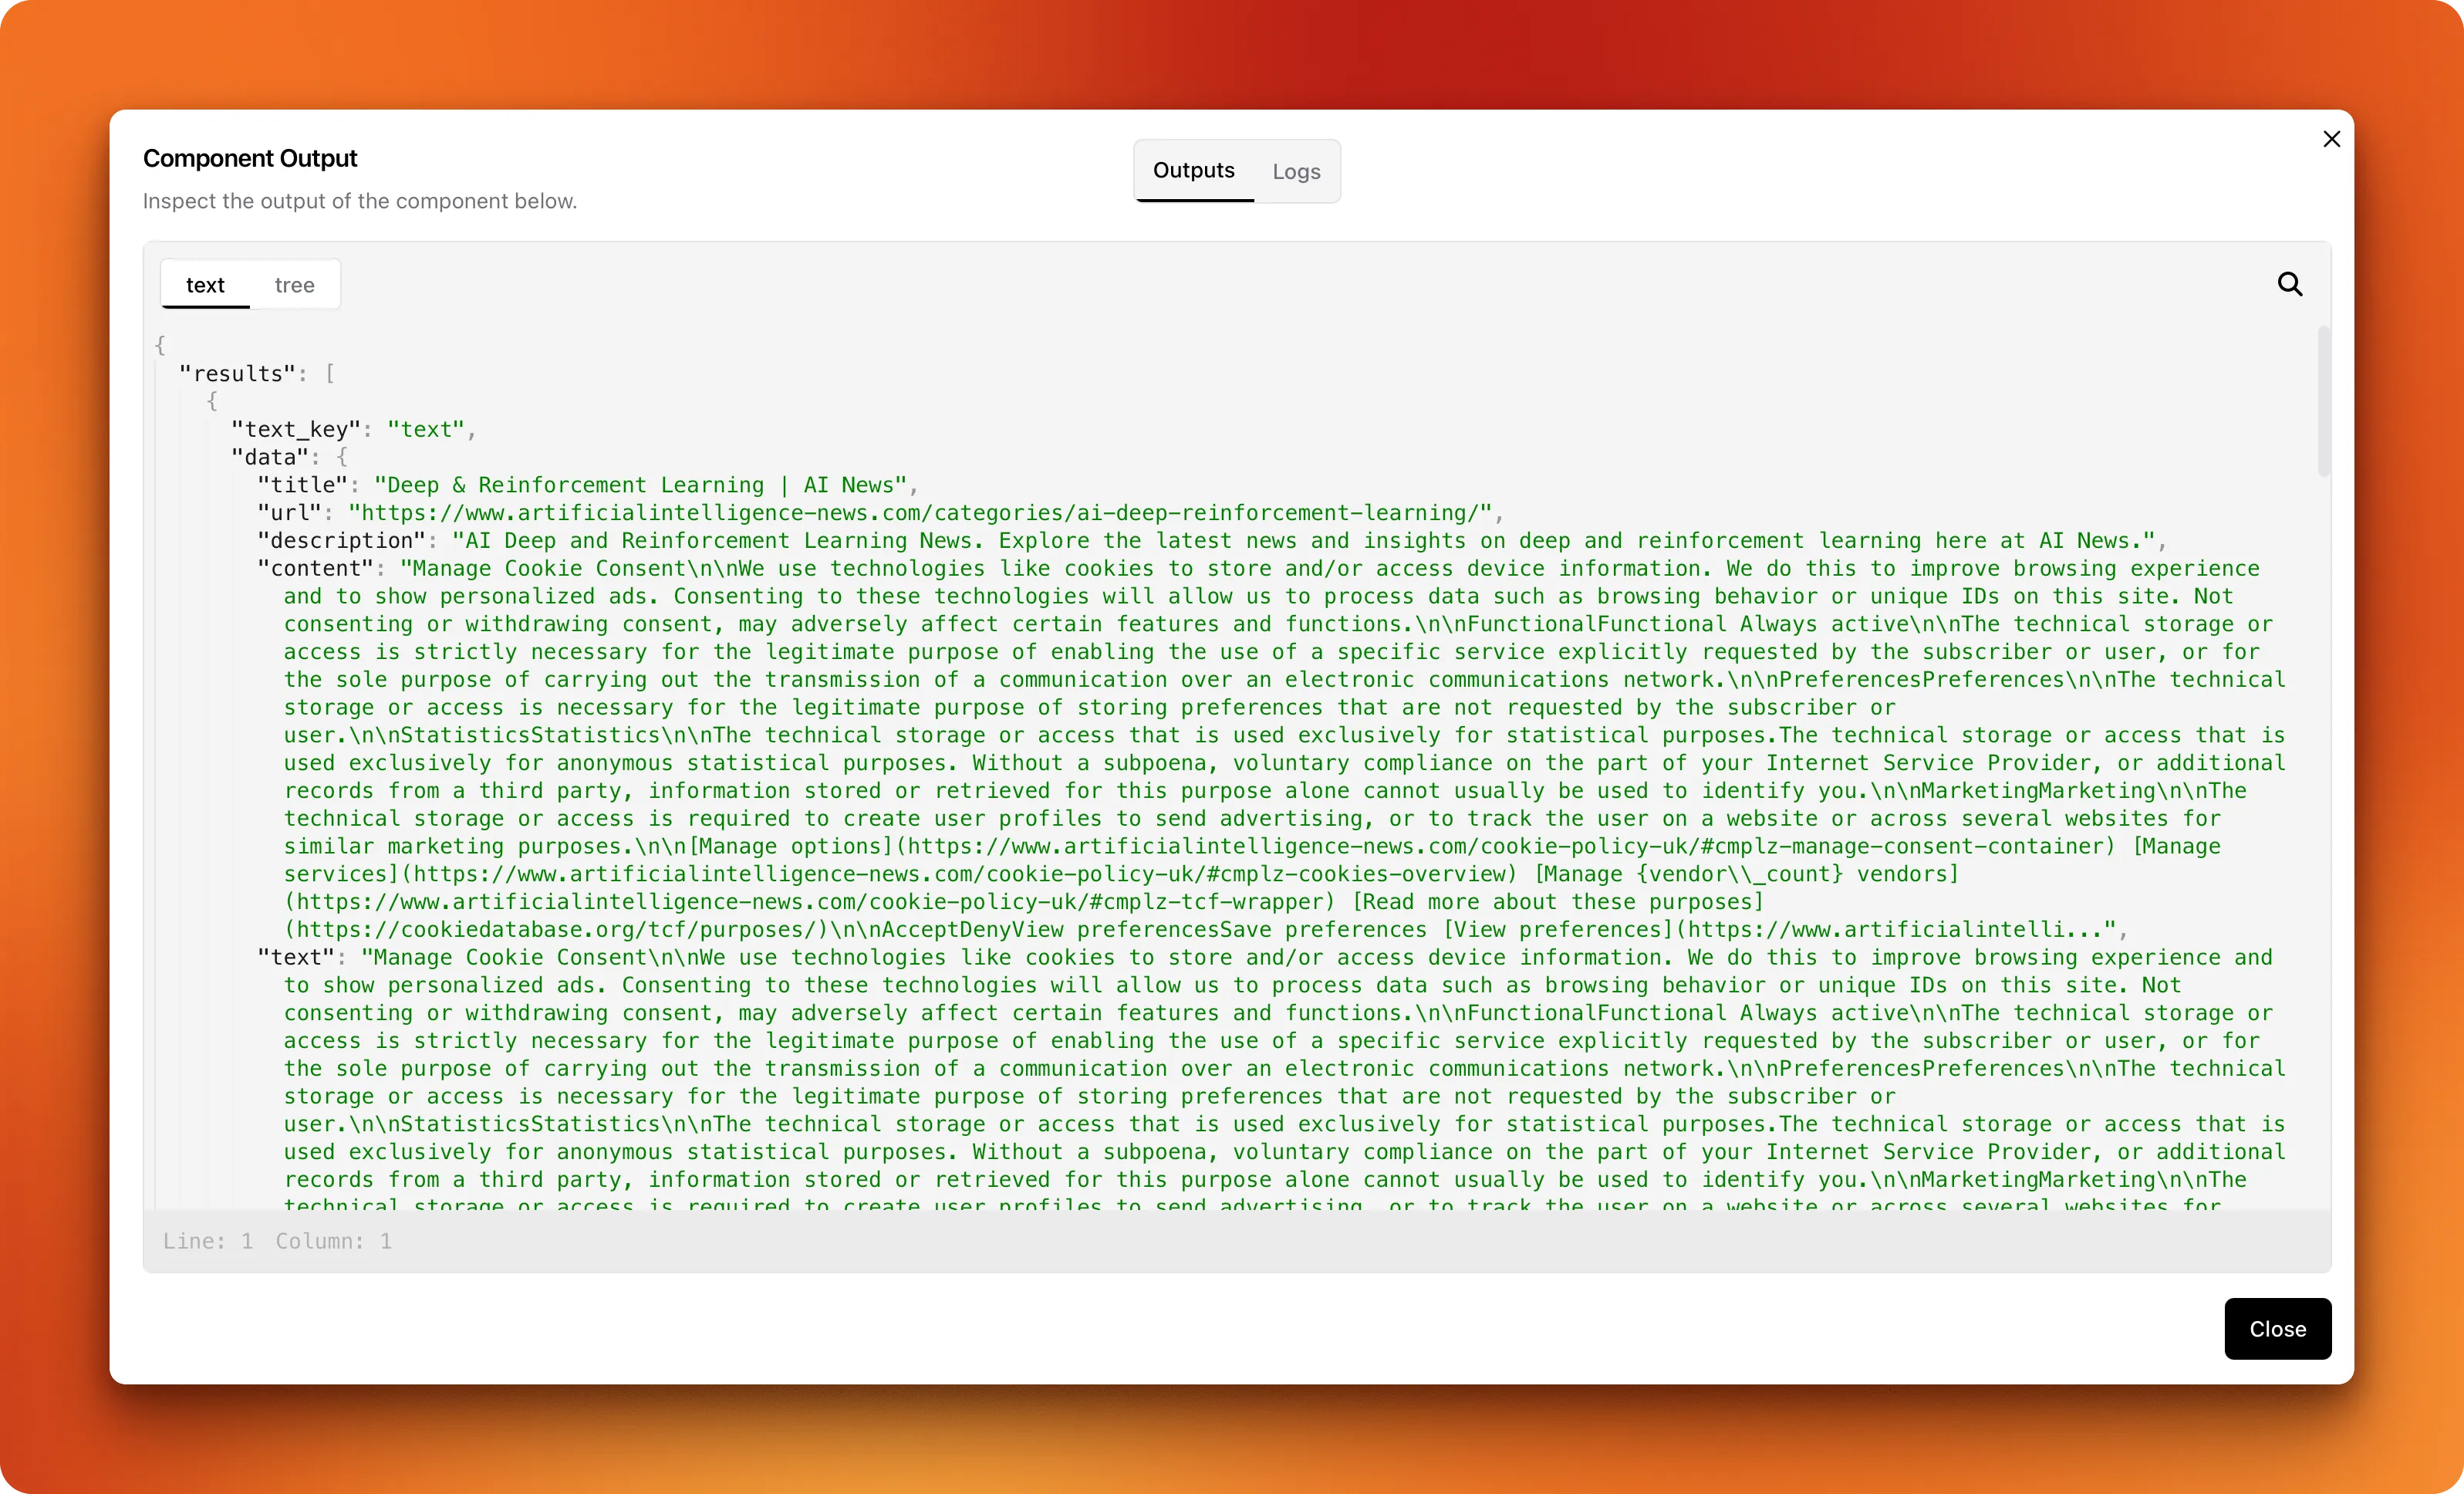Open the deep reinforcement learning article URL
Screen dimensions: 2464x1494
coord(920,513)
